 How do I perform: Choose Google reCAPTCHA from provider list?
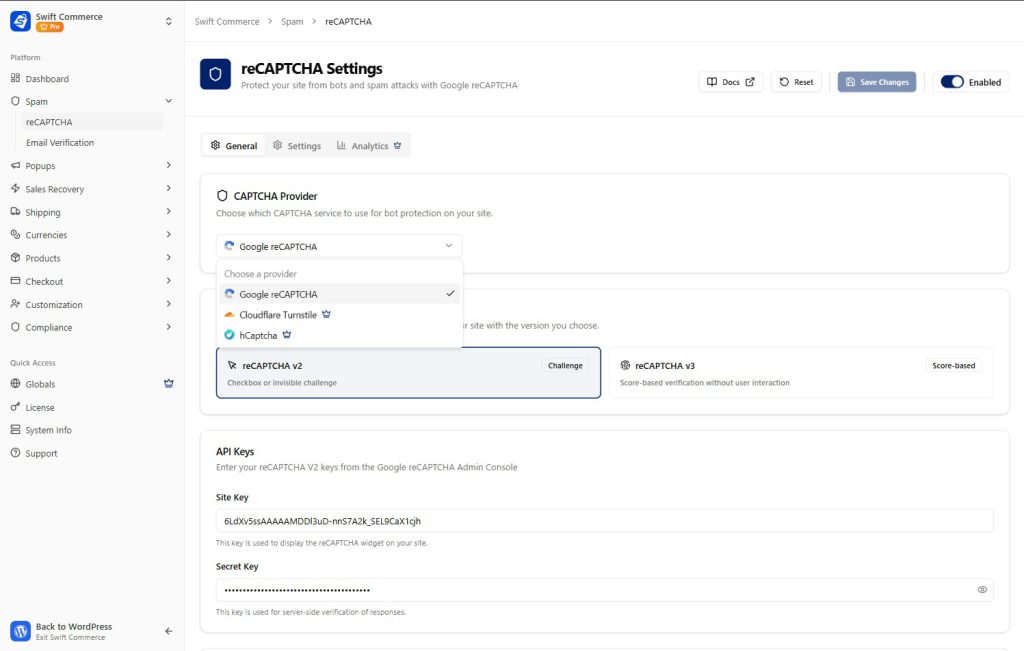pos(339,294)
